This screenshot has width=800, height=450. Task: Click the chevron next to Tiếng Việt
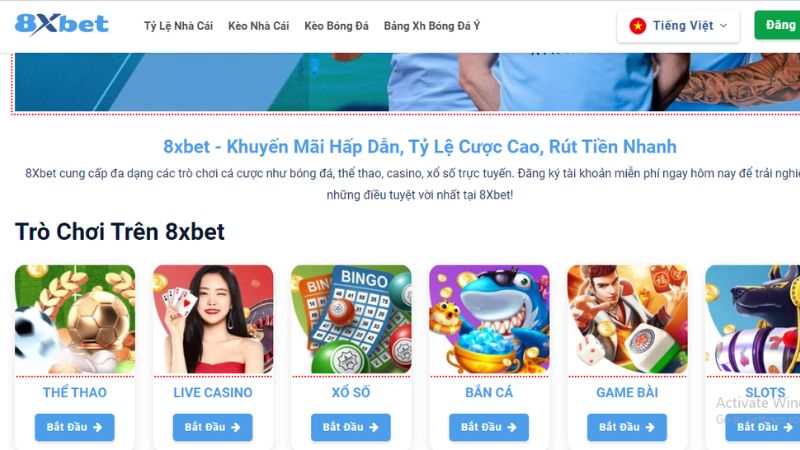click(723, 26)
